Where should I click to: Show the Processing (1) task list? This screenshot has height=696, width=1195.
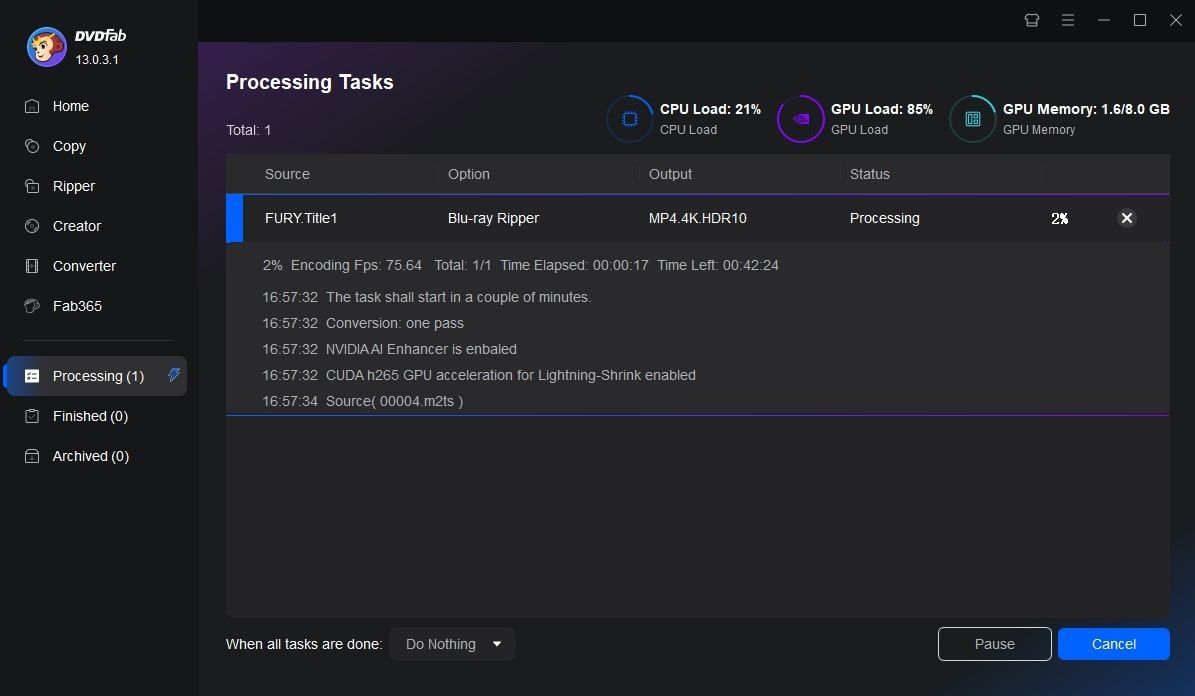pos(97,376)
